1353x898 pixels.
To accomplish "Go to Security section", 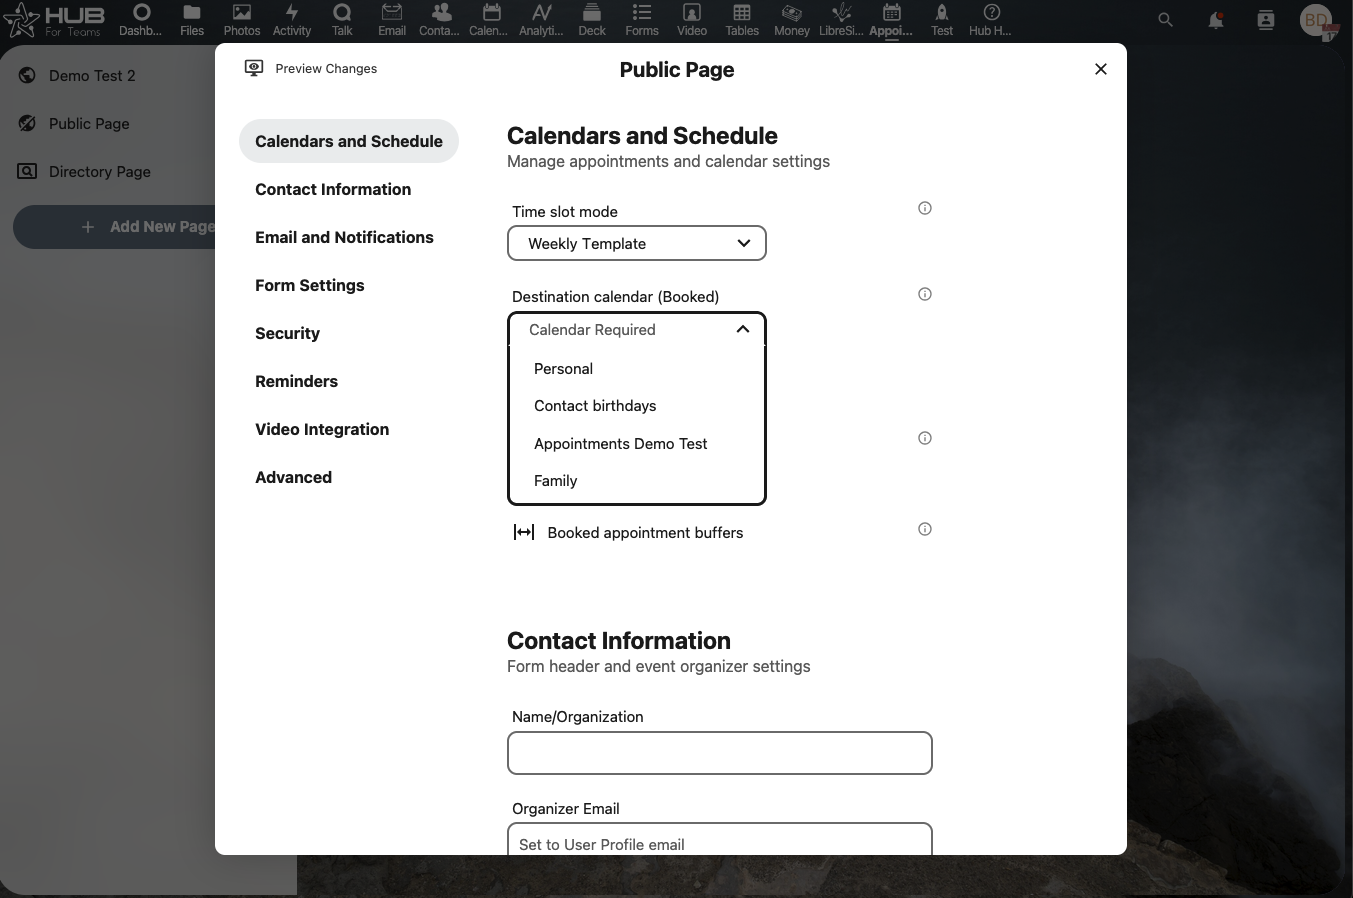I will click(x=288, y=333).
